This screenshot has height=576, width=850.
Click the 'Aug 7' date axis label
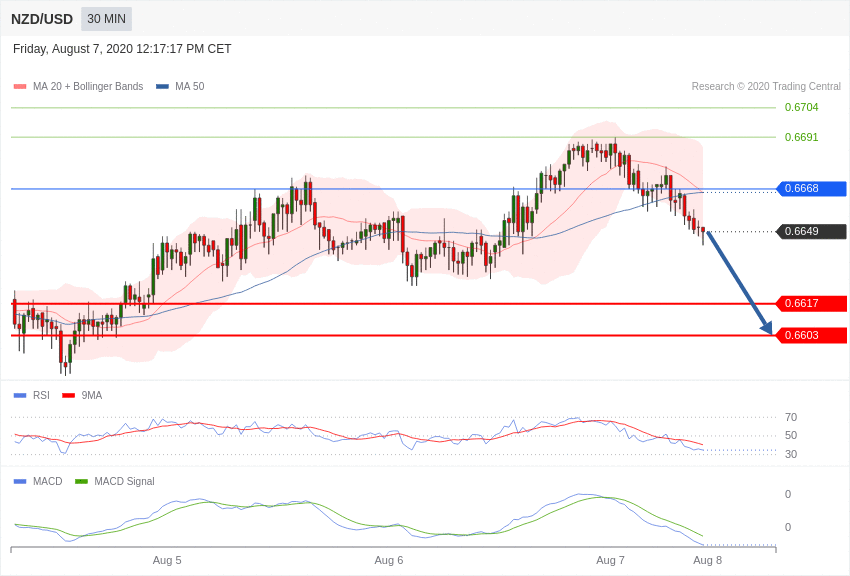point(610,560)
